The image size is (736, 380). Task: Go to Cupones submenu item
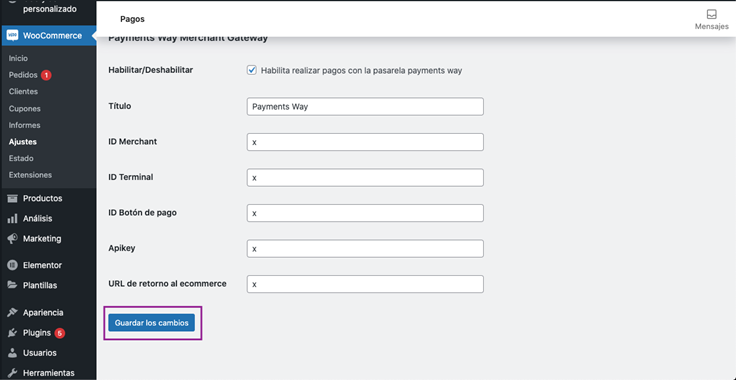24,108
